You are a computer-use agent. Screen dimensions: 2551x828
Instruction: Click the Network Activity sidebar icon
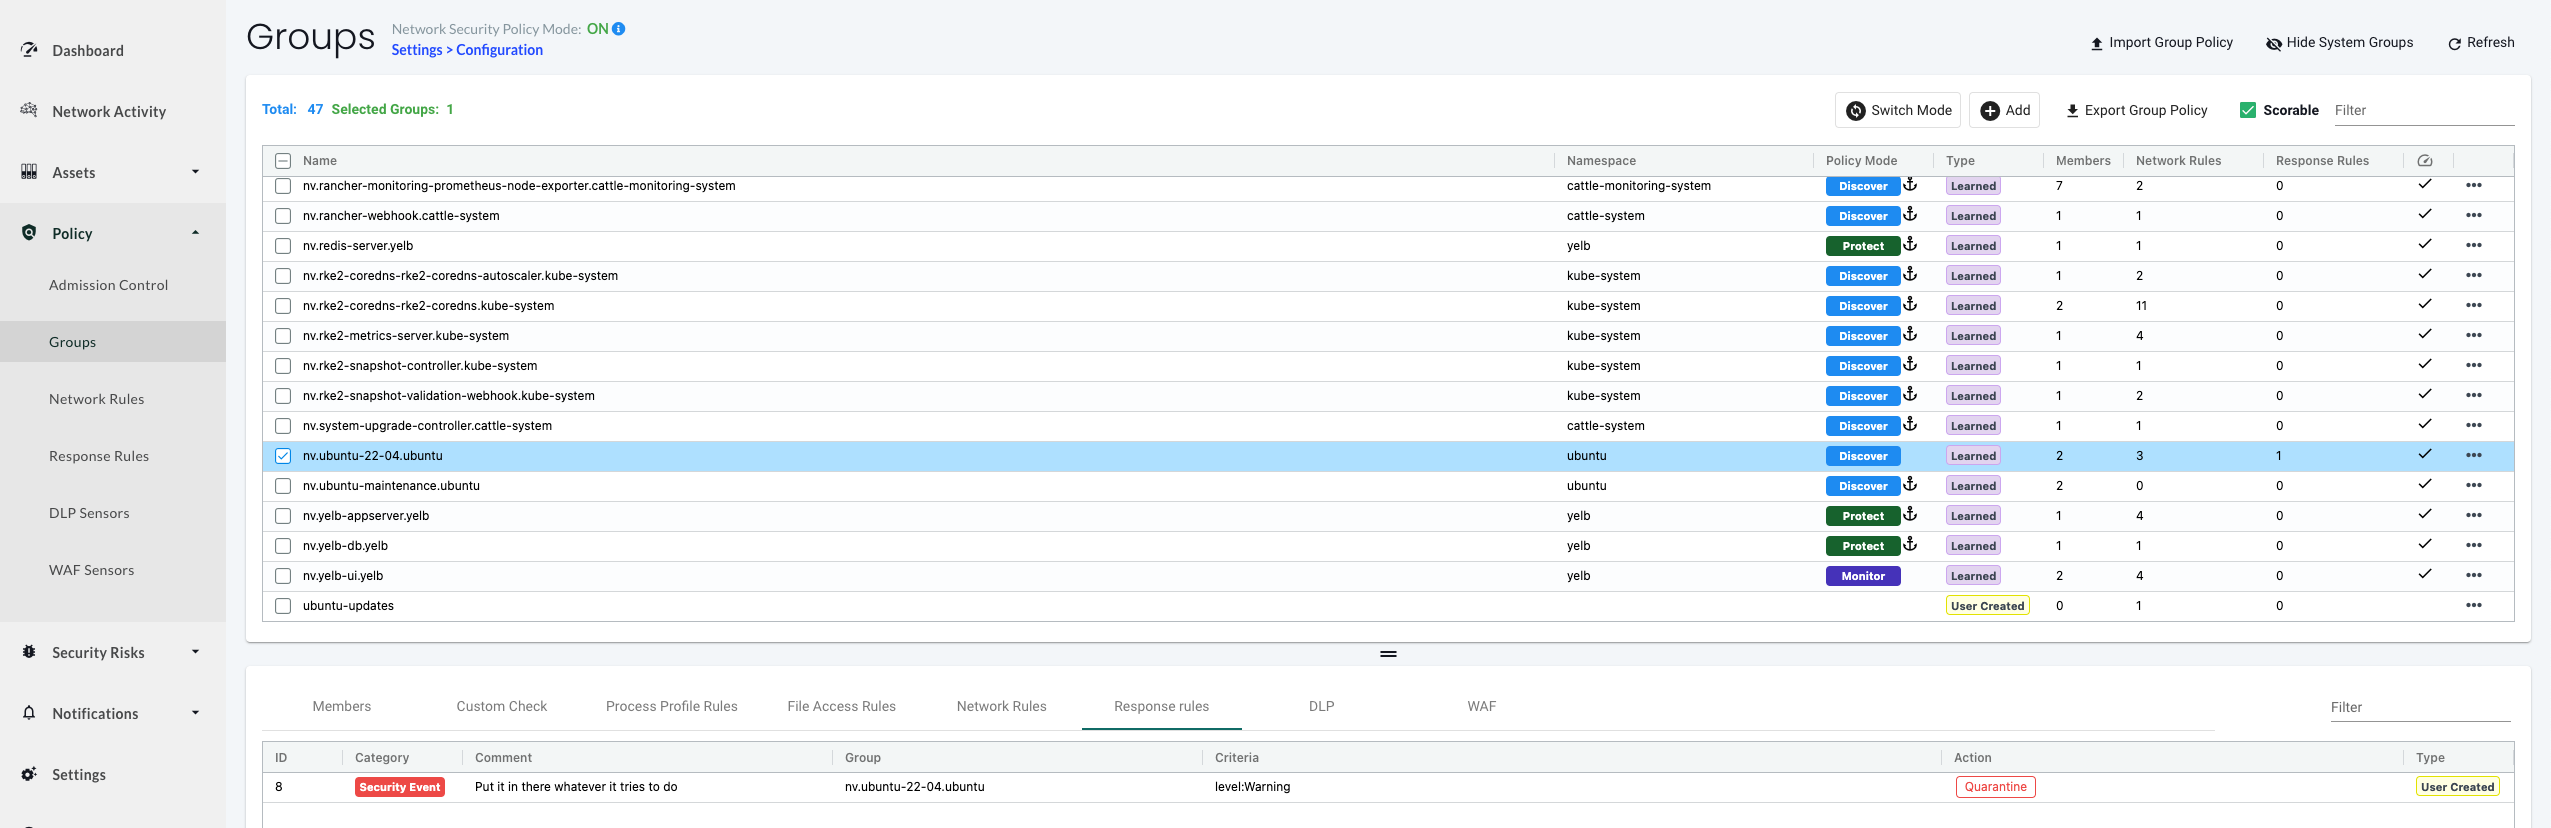click(x=29, y=110)
